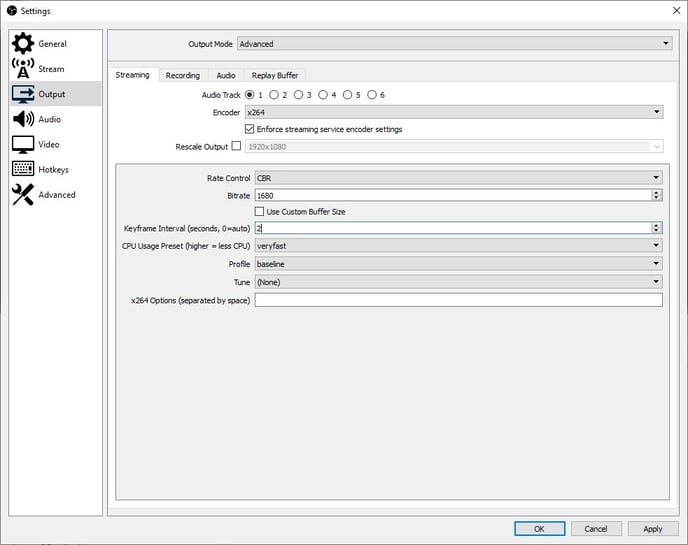Click the OBS logo in title bar

[11, 11]
